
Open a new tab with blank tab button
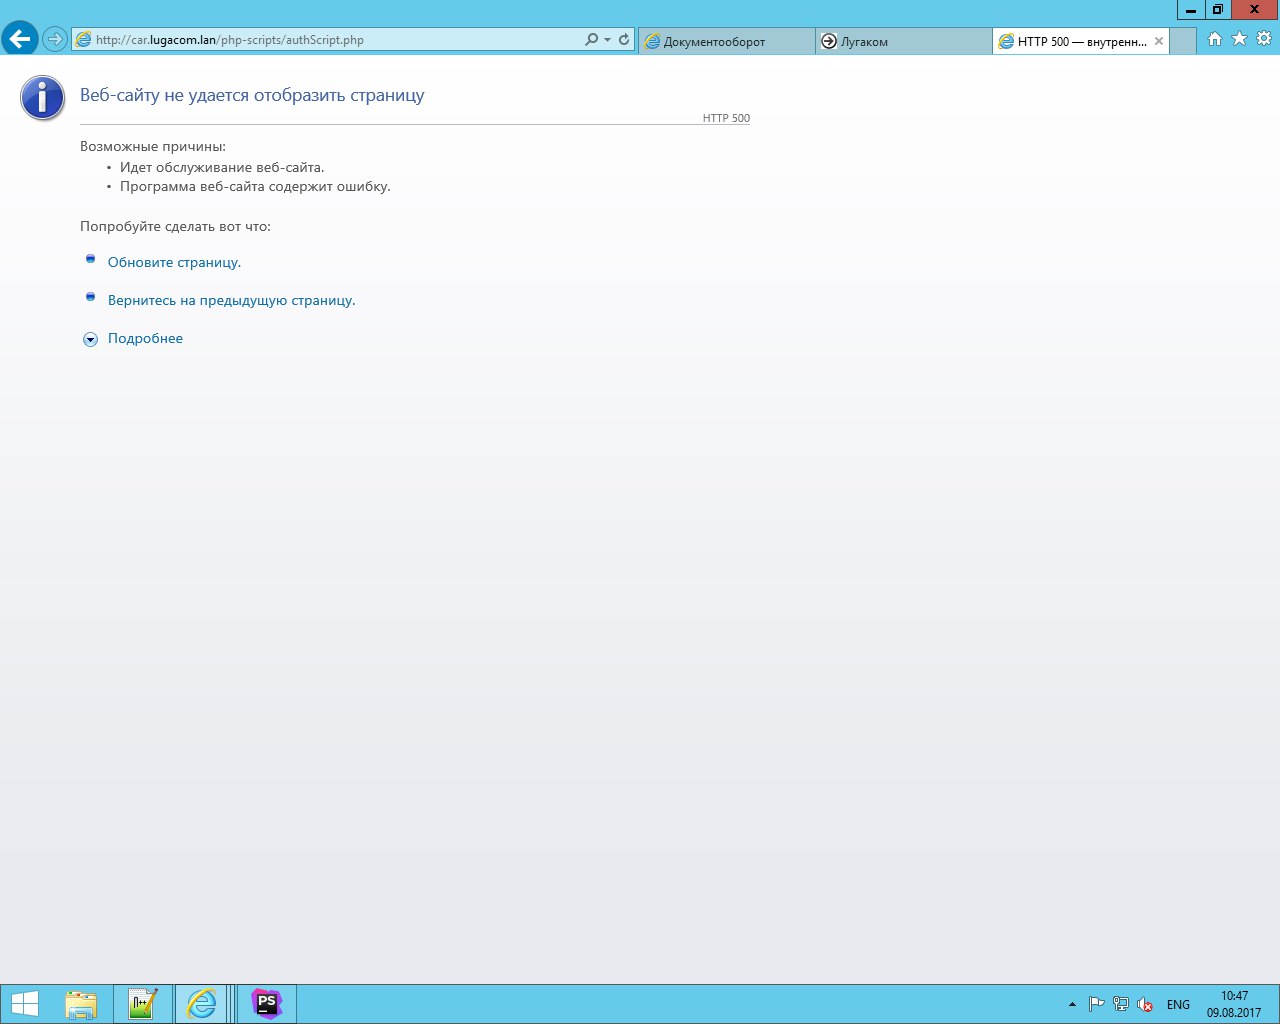1183,41
